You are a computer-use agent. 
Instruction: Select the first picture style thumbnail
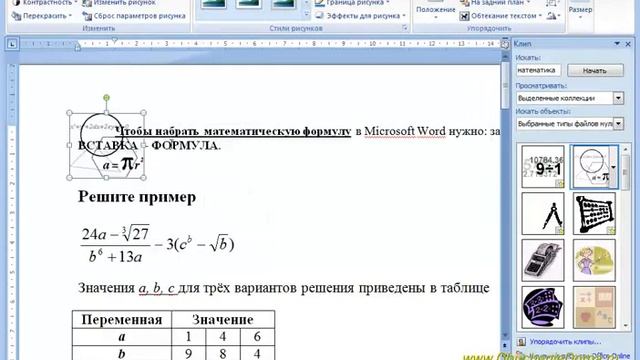click(213, 4)
